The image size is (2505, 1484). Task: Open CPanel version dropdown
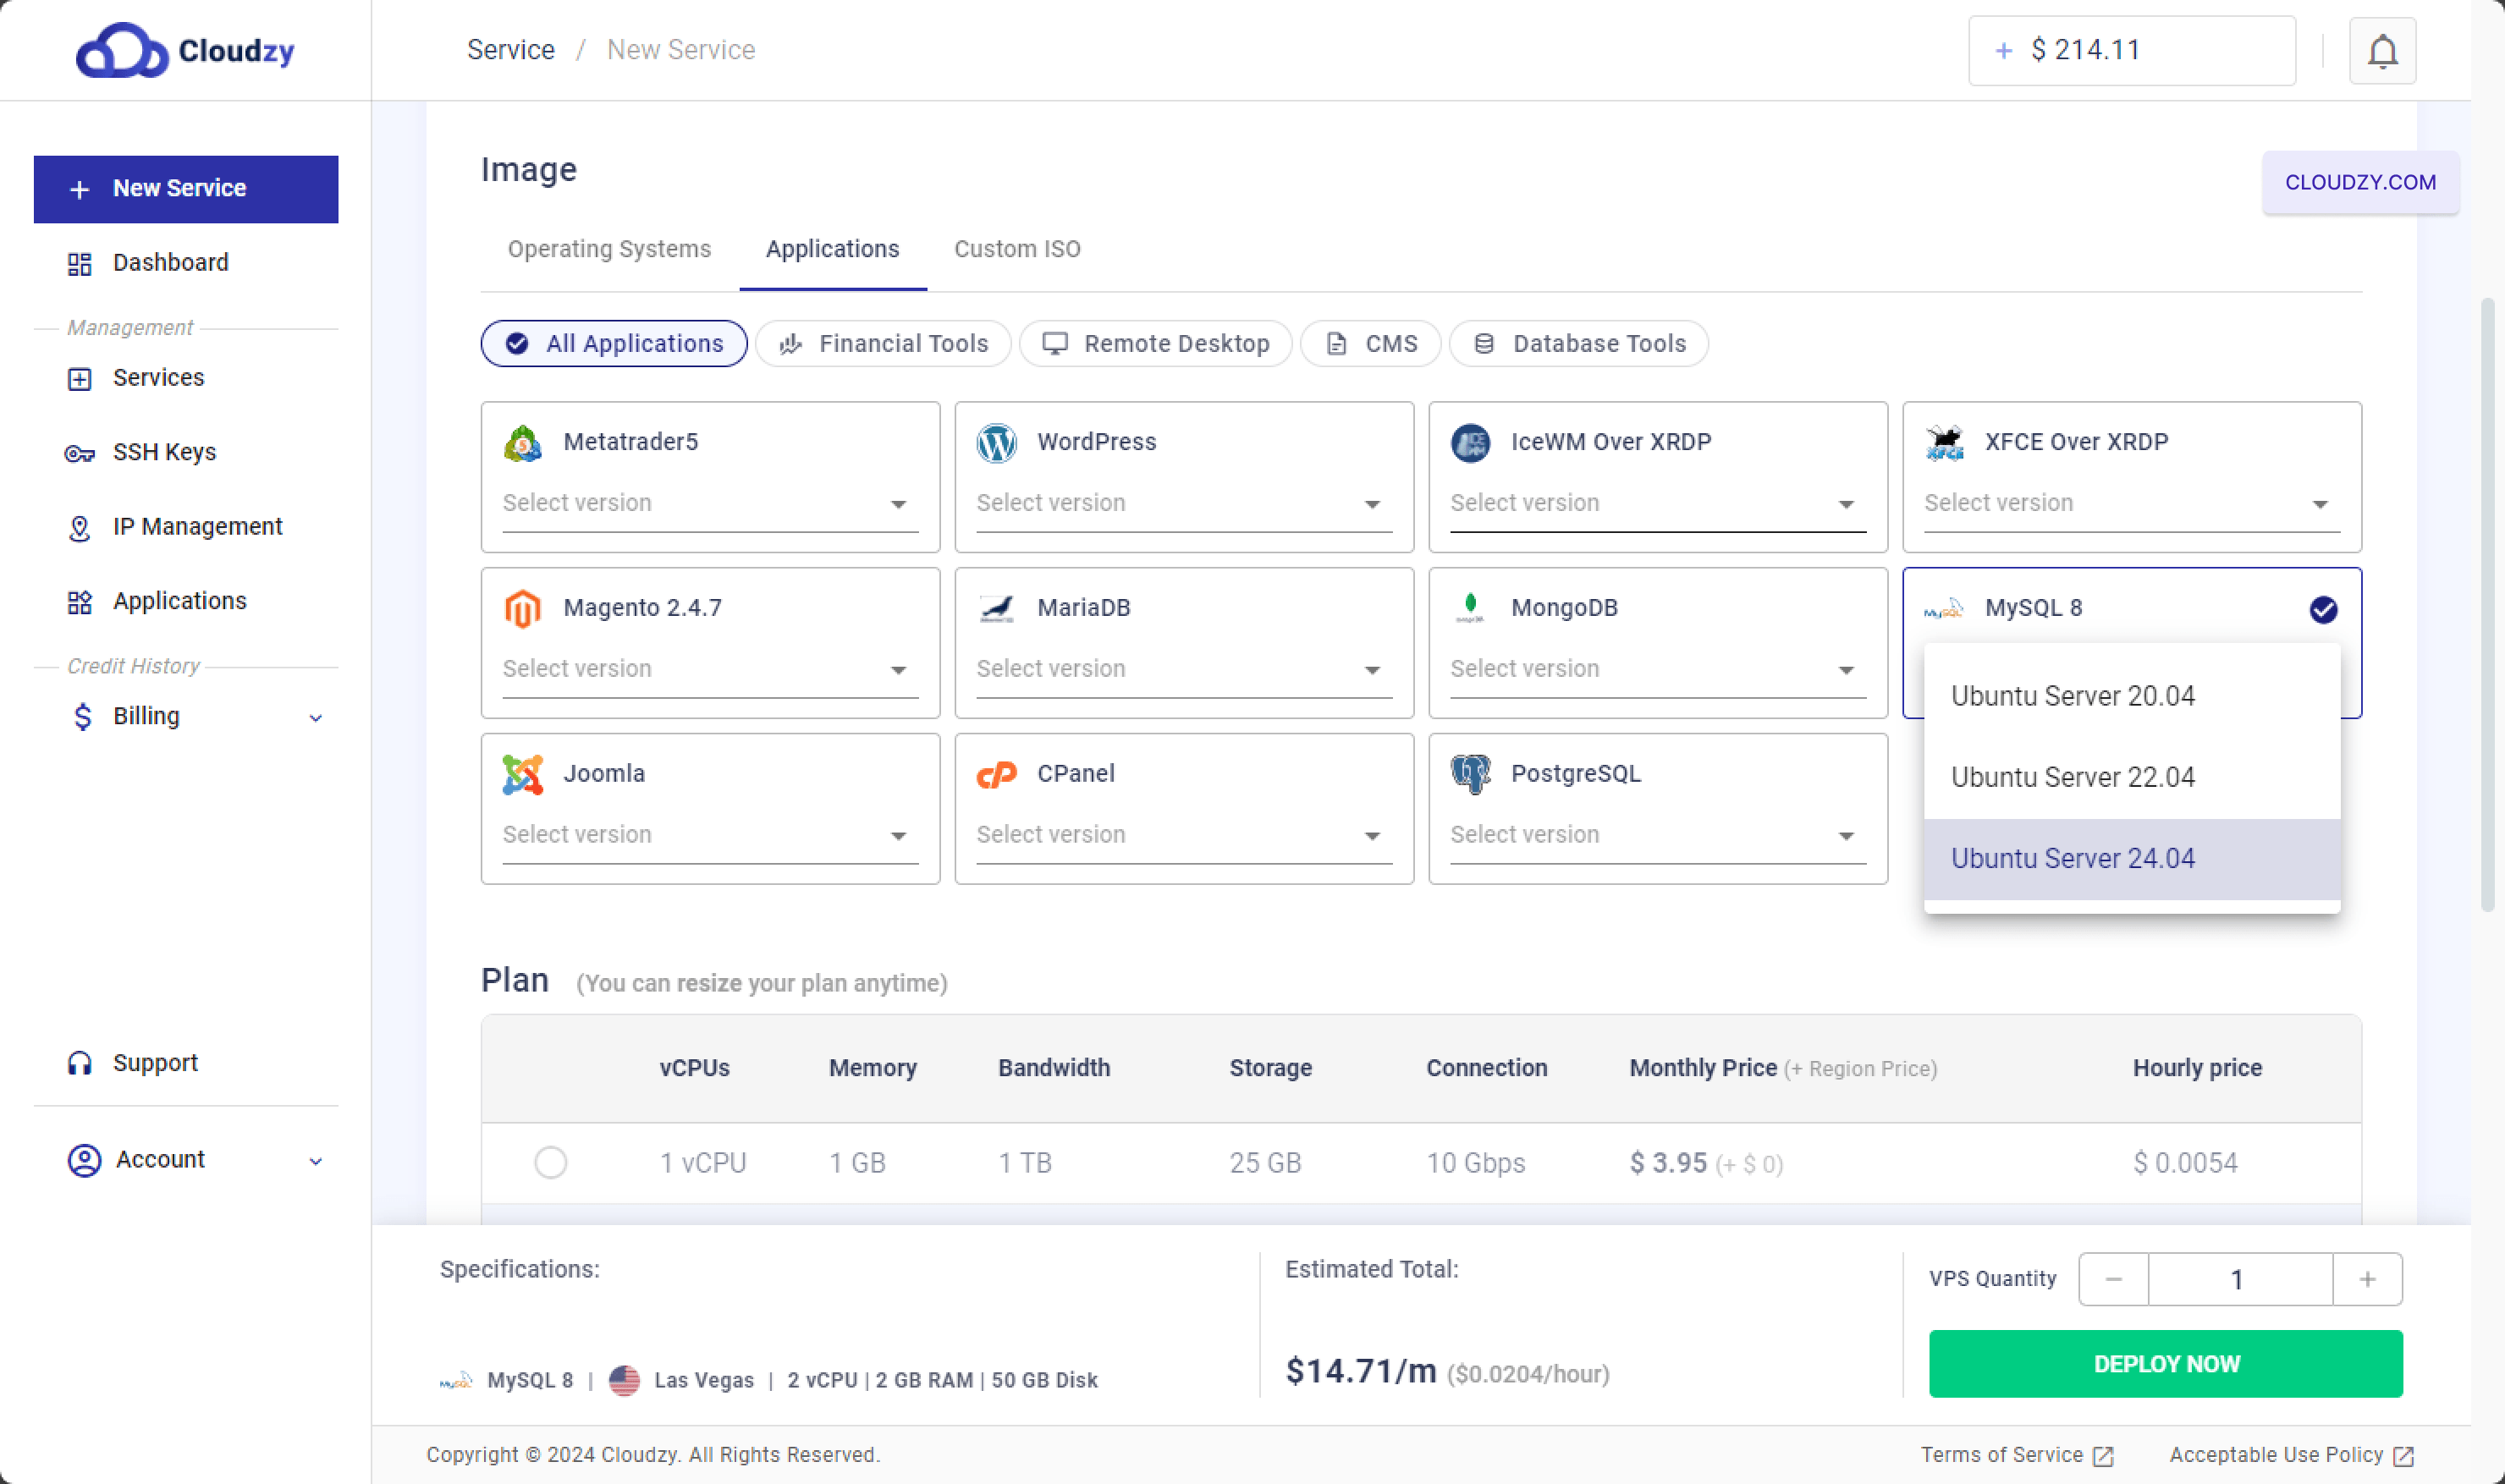pyautogui.click(x=1184, y=836)
